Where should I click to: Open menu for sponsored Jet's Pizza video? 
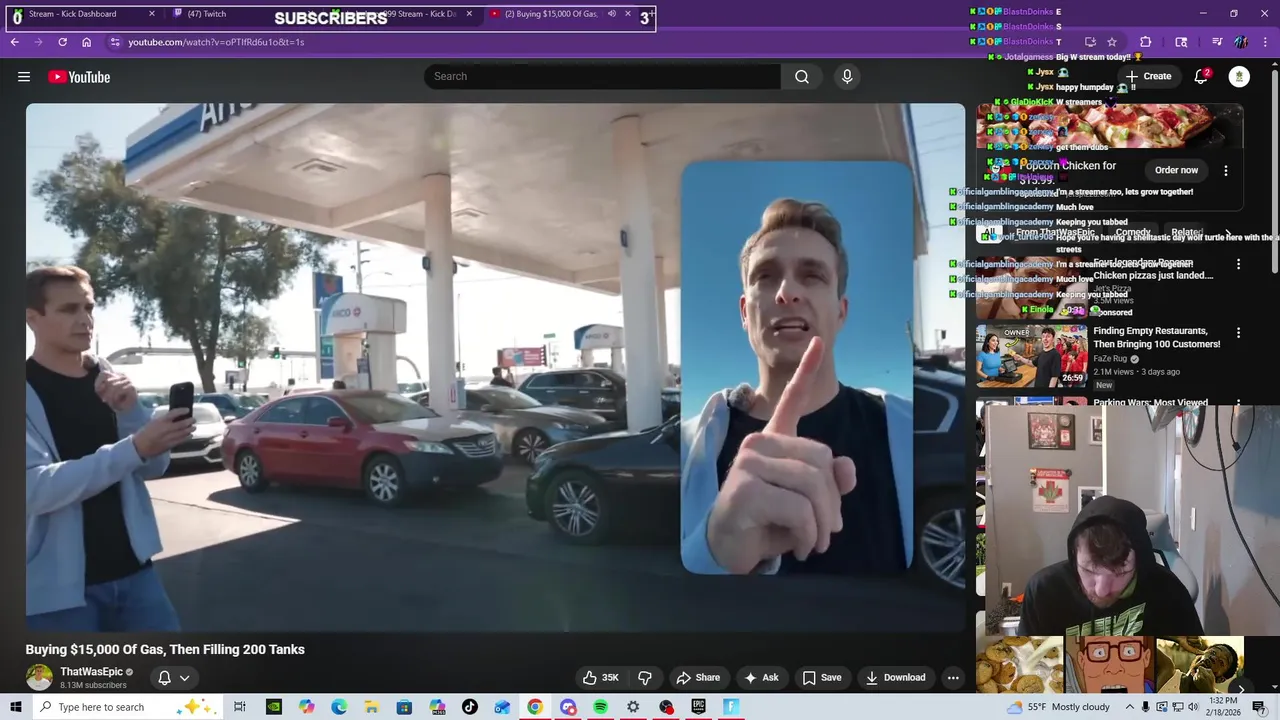click(1238, 264)
